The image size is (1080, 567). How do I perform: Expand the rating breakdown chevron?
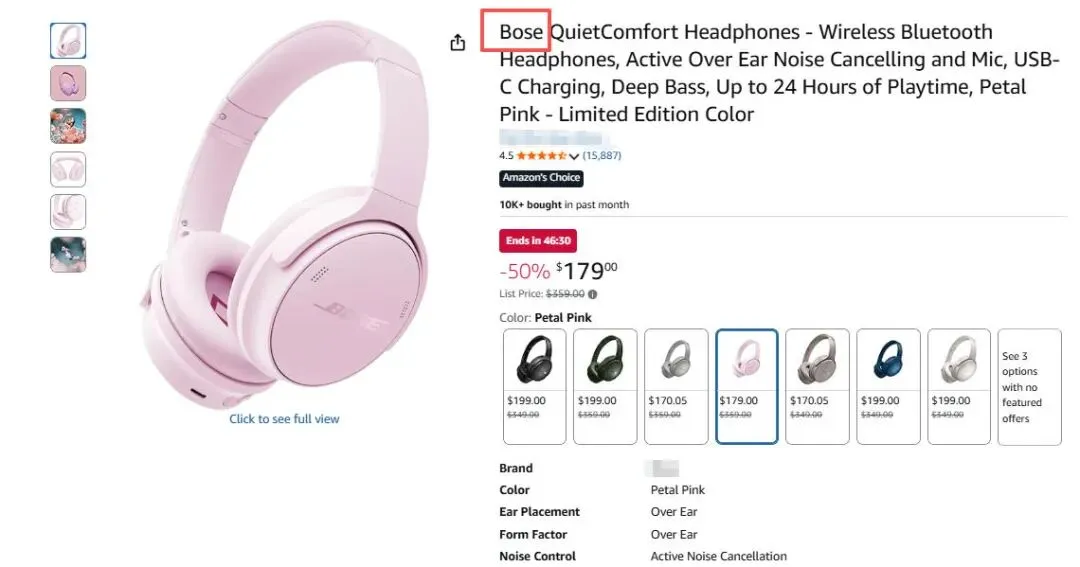coord(574,157)
